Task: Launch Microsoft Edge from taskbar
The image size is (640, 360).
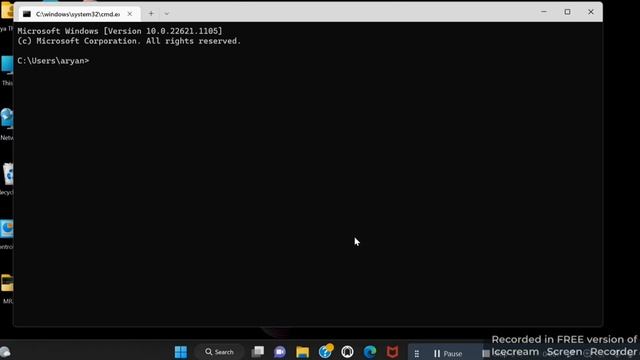Action: coord(370,352)
